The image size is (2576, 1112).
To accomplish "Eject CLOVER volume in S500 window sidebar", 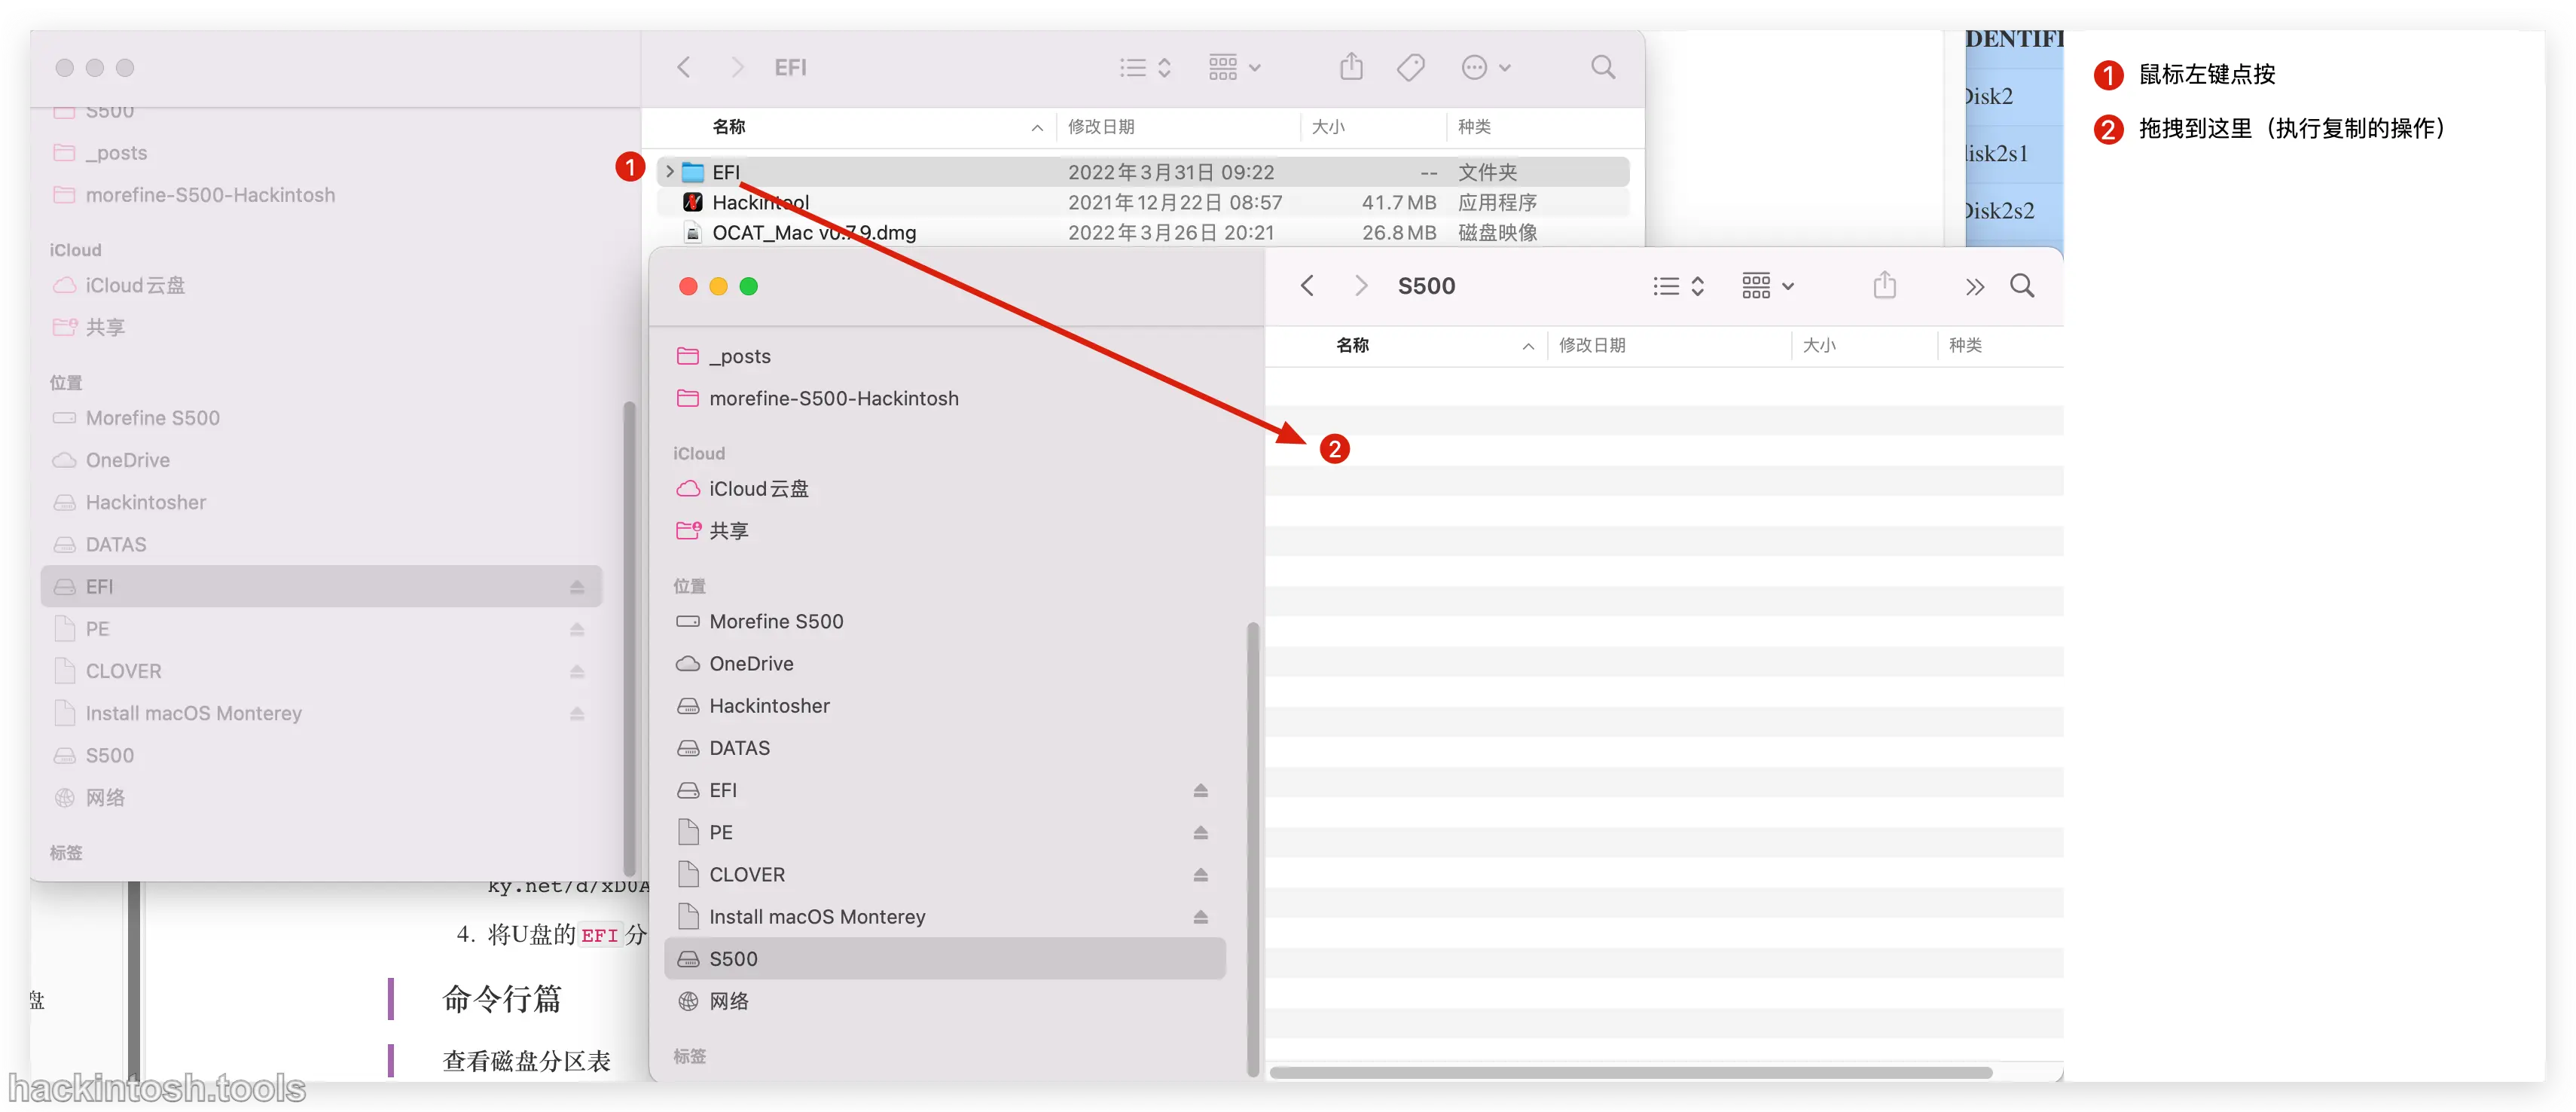I will (1200, 874).
